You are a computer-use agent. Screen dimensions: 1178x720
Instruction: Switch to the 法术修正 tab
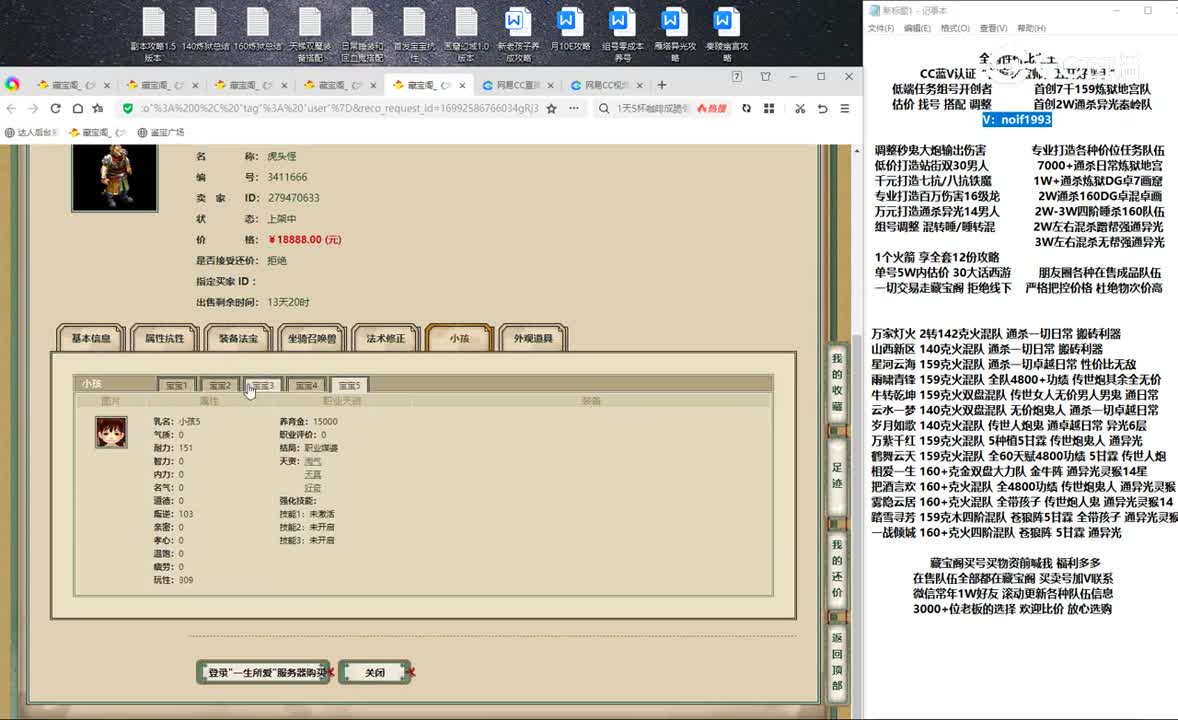click(385, 338)
